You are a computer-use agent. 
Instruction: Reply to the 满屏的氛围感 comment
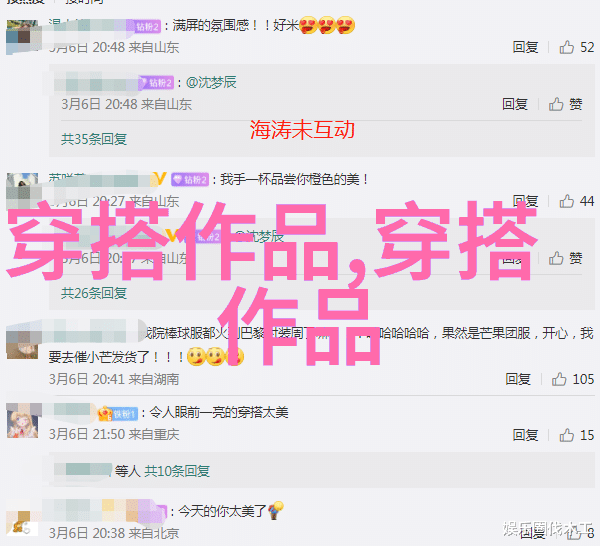525,47
